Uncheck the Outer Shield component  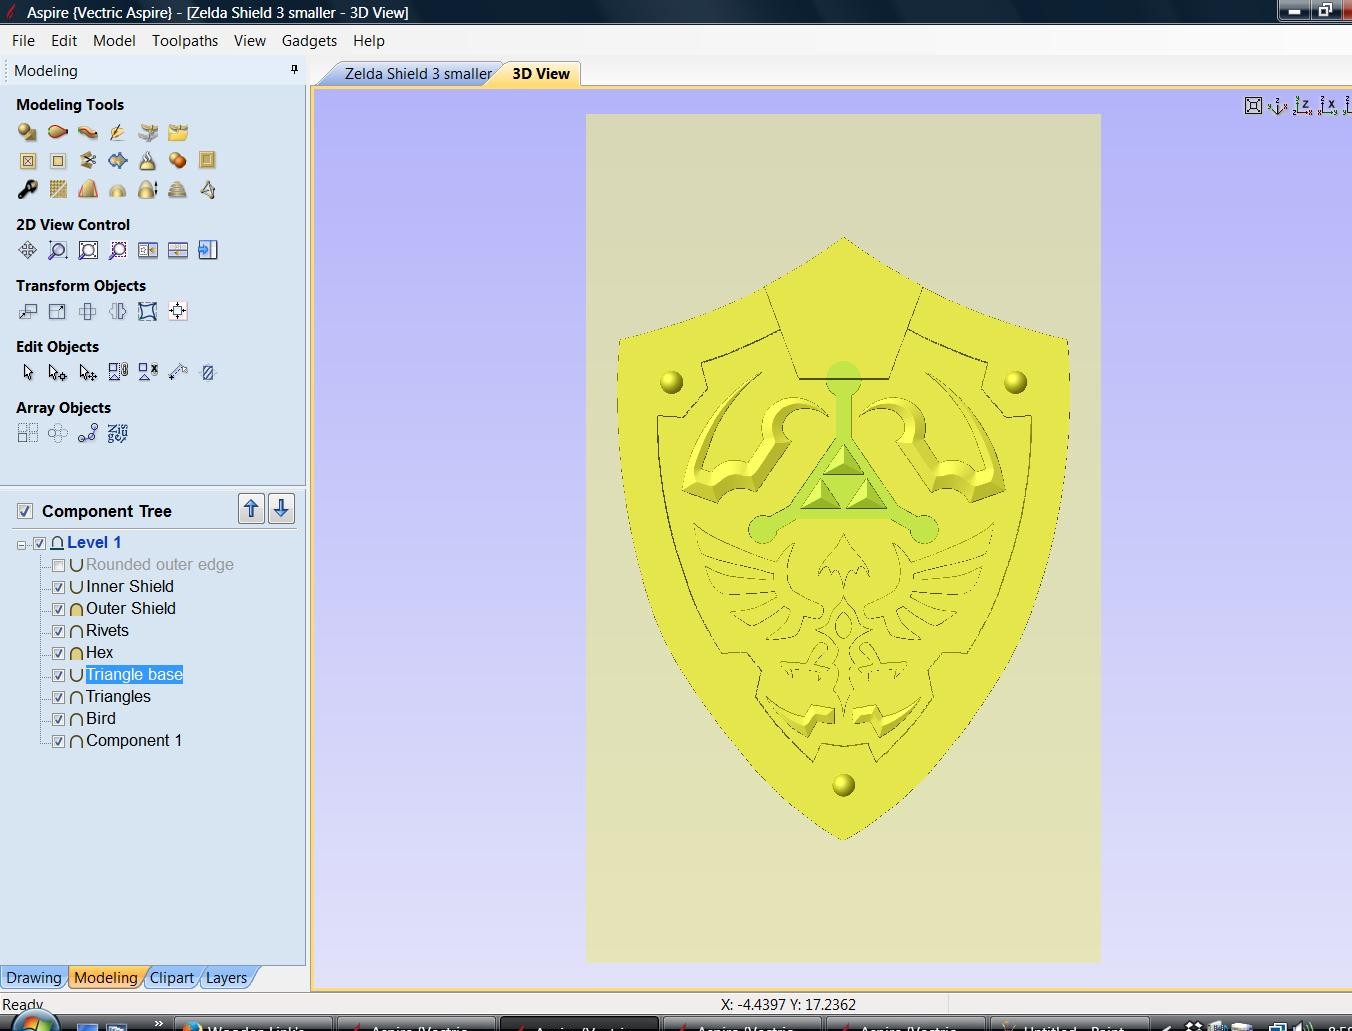pyautogui.click(x=58, y=609)
